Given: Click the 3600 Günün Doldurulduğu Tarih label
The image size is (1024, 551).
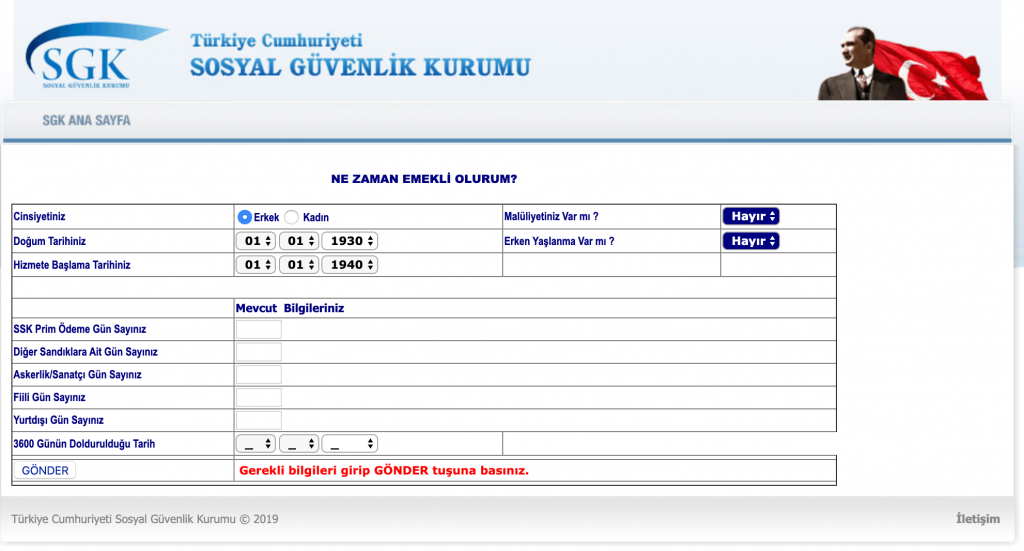Looking at the screenshot, I should click(84, 444).
